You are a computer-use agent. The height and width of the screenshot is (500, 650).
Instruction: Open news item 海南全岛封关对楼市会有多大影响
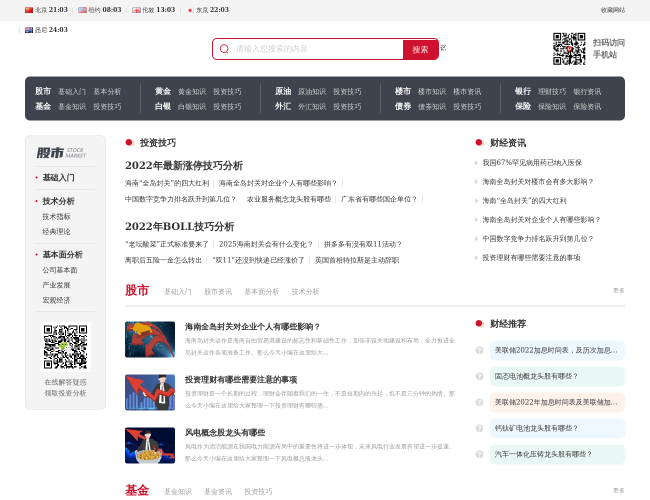[x=538, y=182]
